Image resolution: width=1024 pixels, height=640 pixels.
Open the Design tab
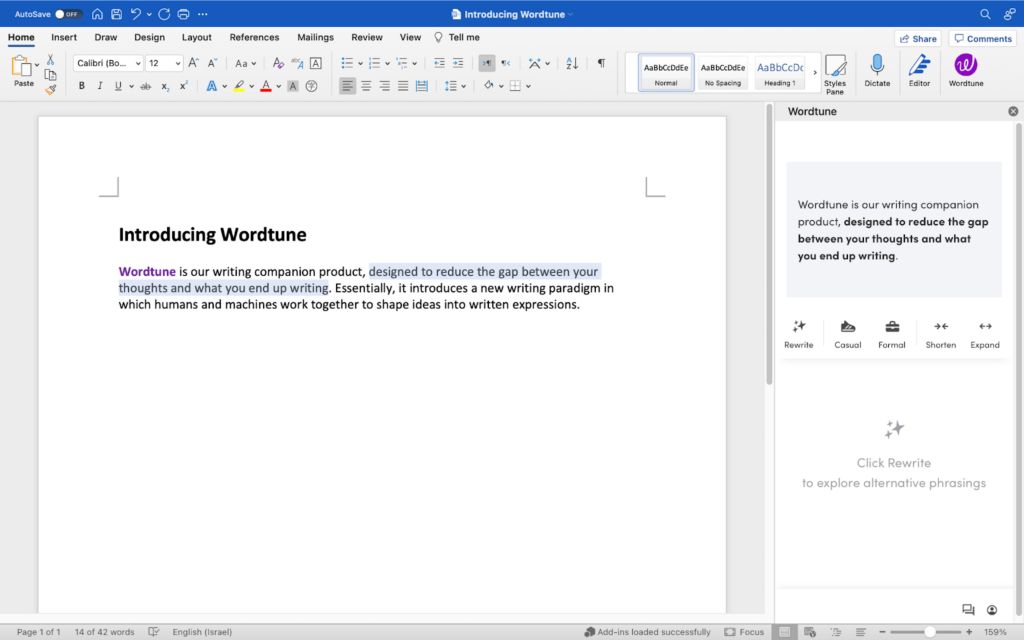coord(150,37)
